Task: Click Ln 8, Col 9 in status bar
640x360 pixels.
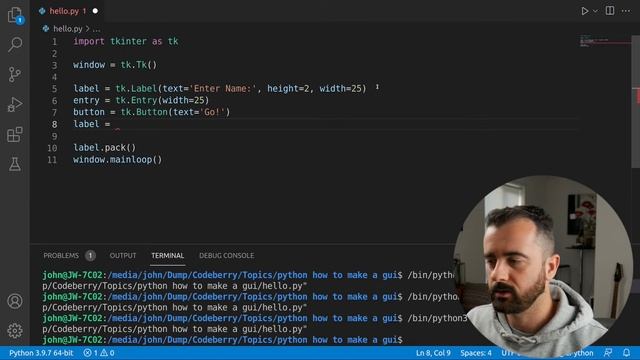Action: (x=433, y=353)
